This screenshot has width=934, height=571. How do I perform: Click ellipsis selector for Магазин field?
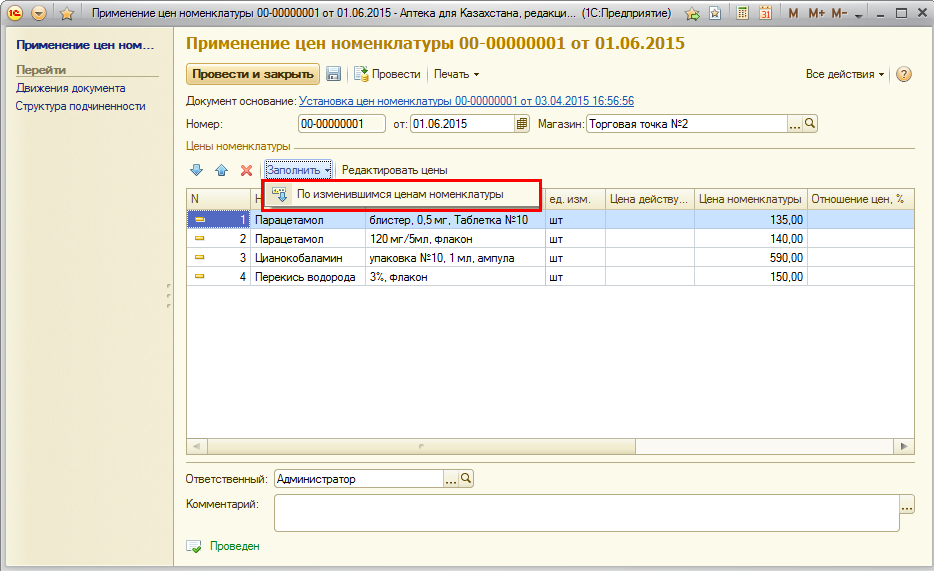pos(795,124)
